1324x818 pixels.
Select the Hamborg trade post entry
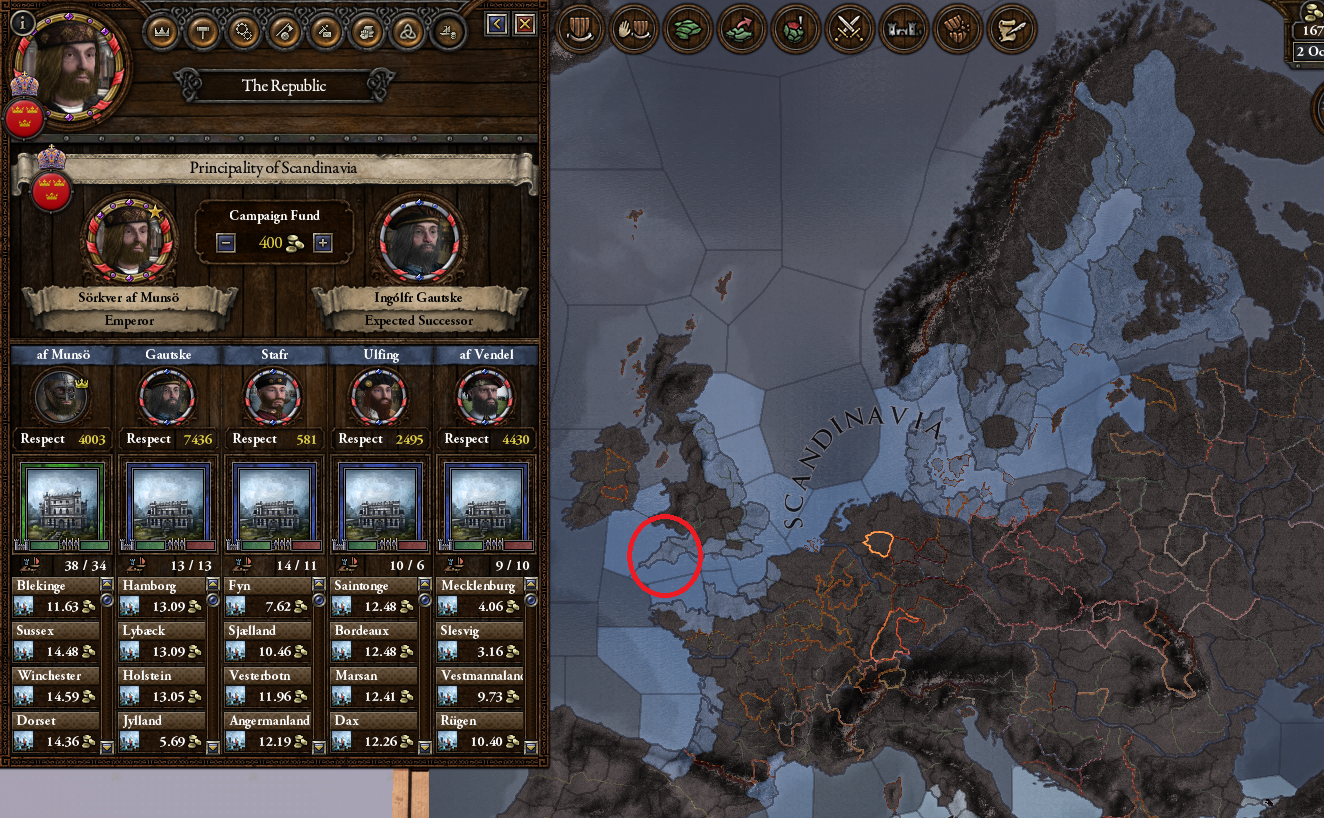(x=163, y=596)
